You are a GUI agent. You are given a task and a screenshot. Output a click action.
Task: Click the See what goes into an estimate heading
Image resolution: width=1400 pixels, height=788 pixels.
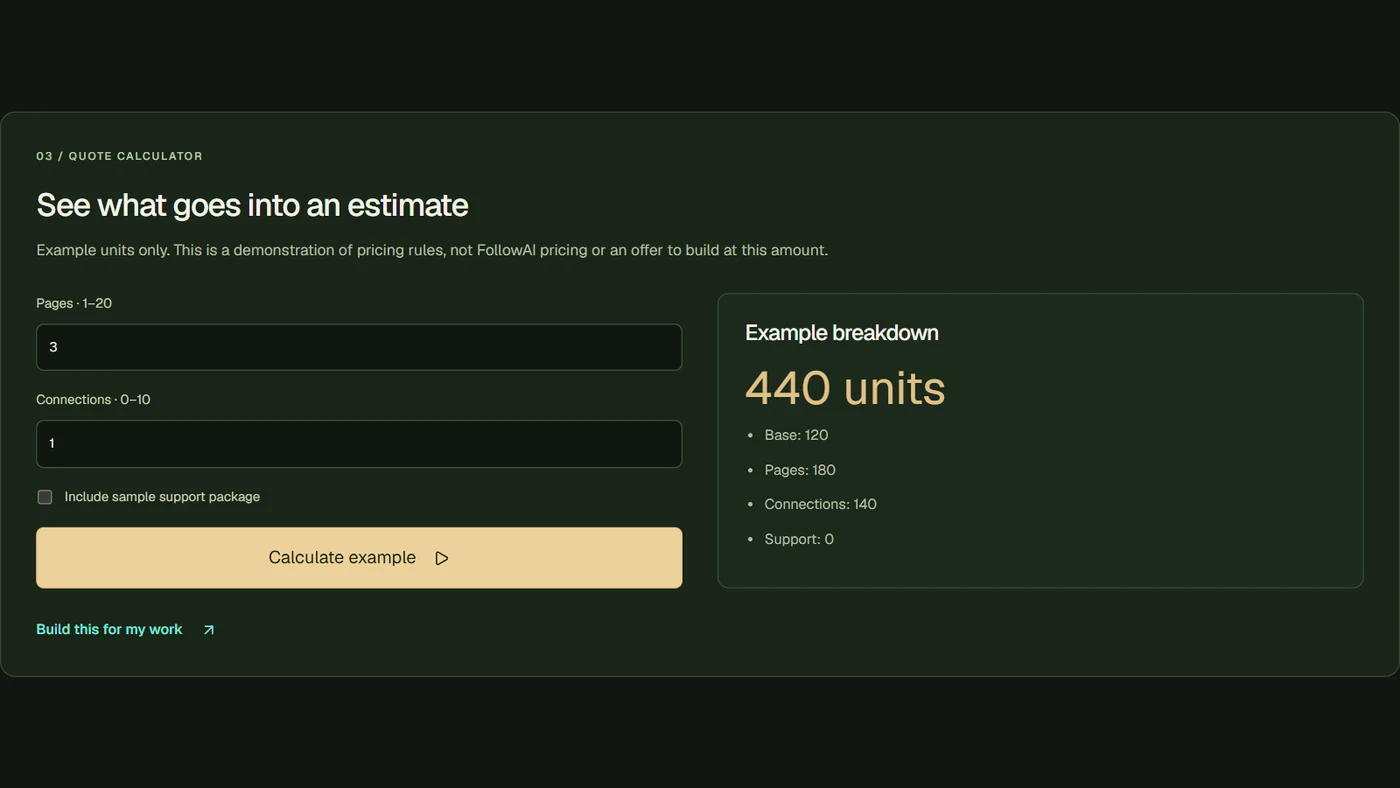tap(252, 205)
